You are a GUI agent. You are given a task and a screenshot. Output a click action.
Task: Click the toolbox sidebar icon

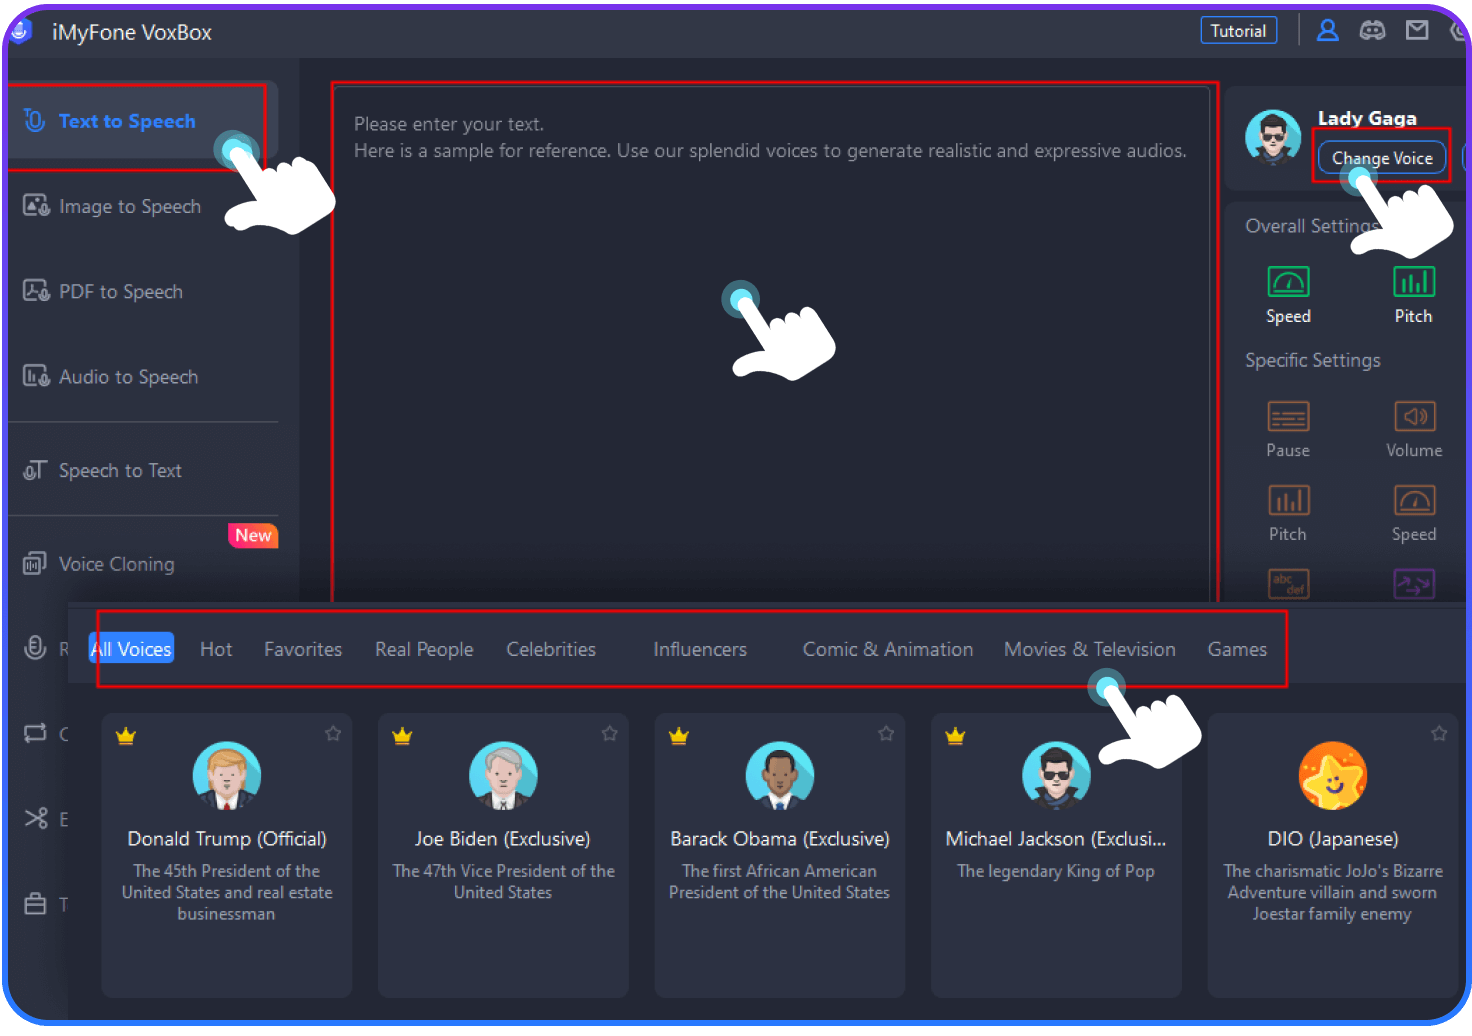coord(35,904)
